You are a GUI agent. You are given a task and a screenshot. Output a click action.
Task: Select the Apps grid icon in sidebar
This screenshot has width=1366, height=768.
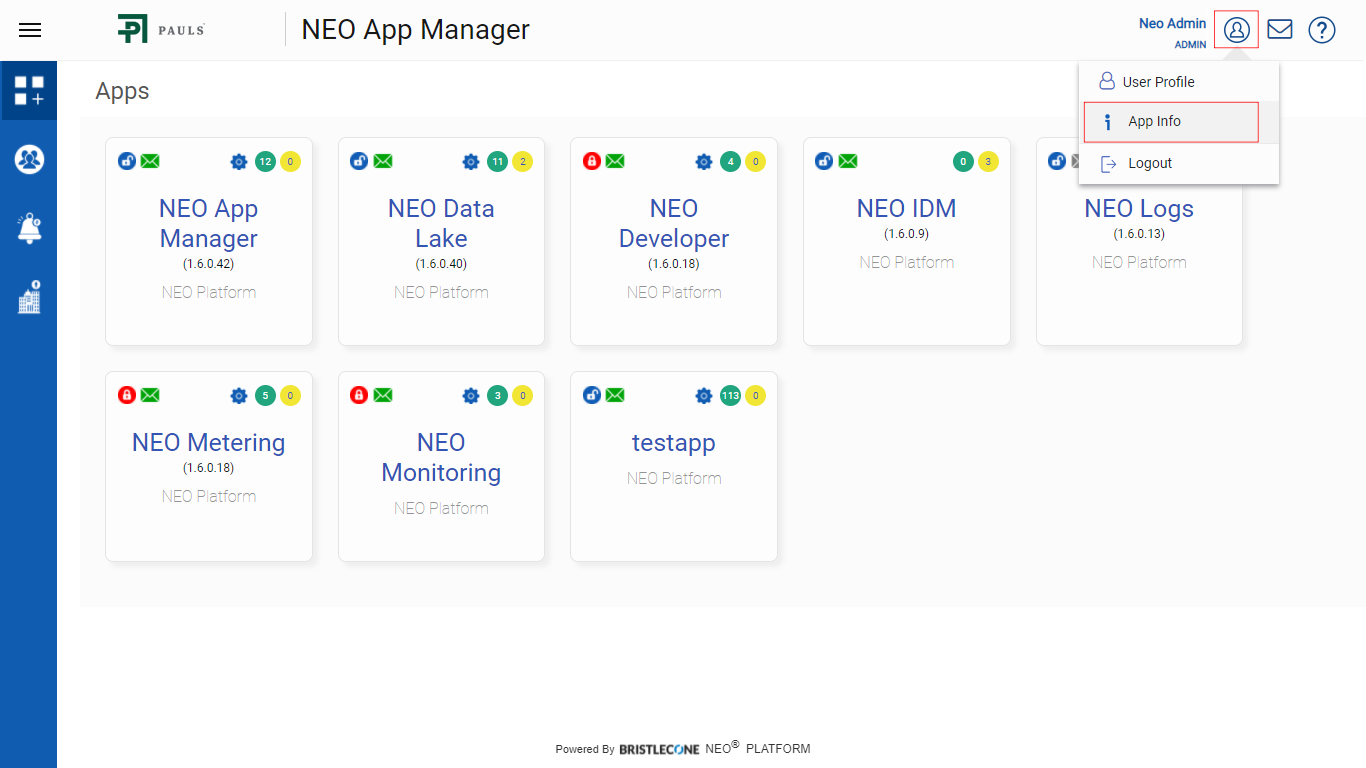(x=29, y=91)
